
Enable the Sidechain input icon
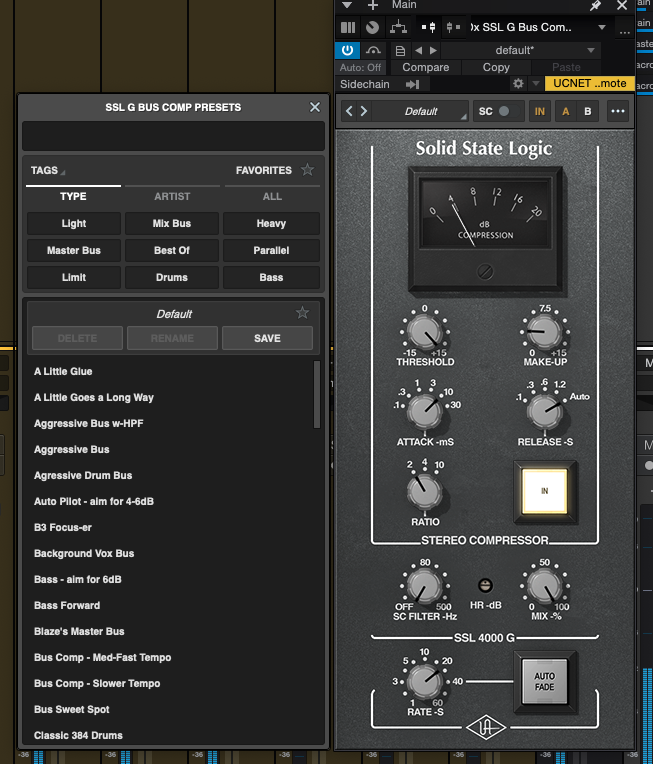(x=412, y=84)
